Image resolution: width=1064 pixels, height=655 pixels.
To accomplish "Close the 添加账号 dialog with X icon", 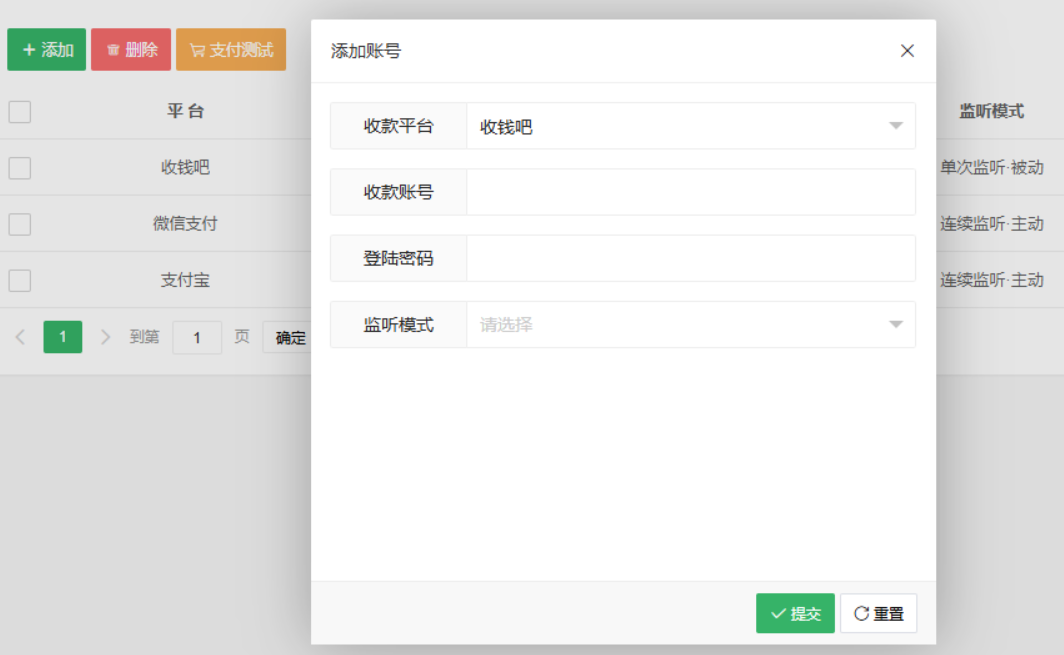I will pyautogui.click(x=907, y=51).
